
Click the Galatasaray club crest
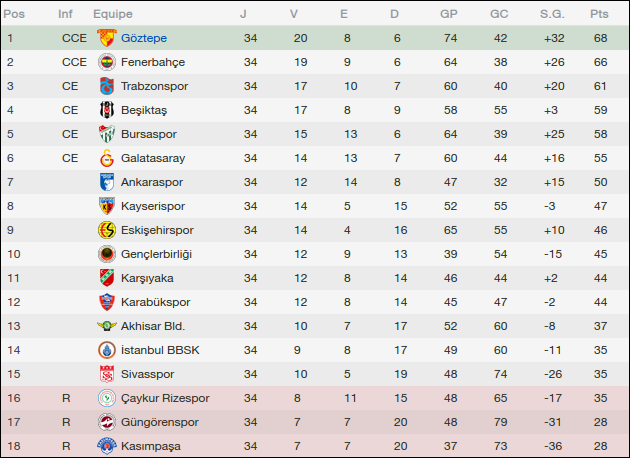tap(106, 158)
